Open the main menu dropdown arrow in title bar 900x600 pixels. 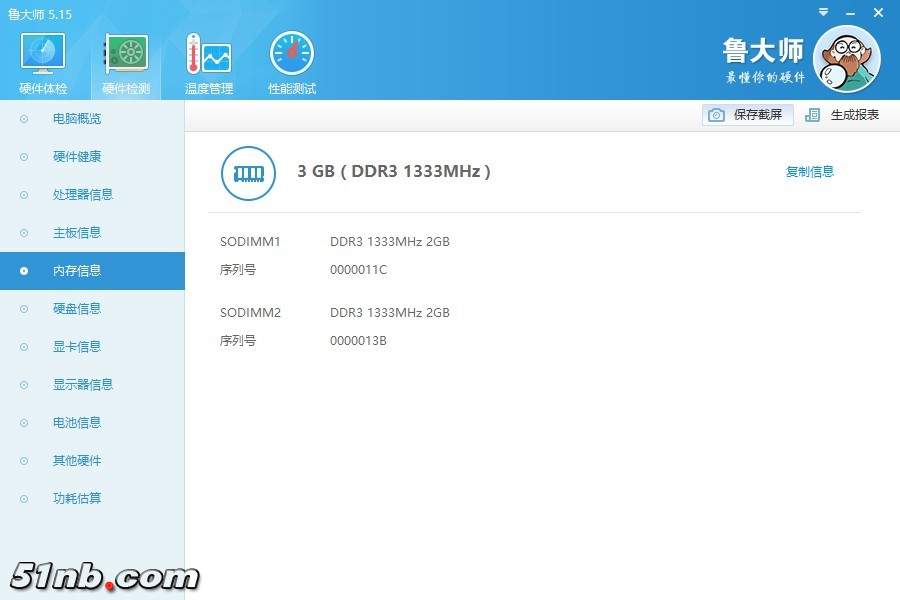click(x=823, y=13)
